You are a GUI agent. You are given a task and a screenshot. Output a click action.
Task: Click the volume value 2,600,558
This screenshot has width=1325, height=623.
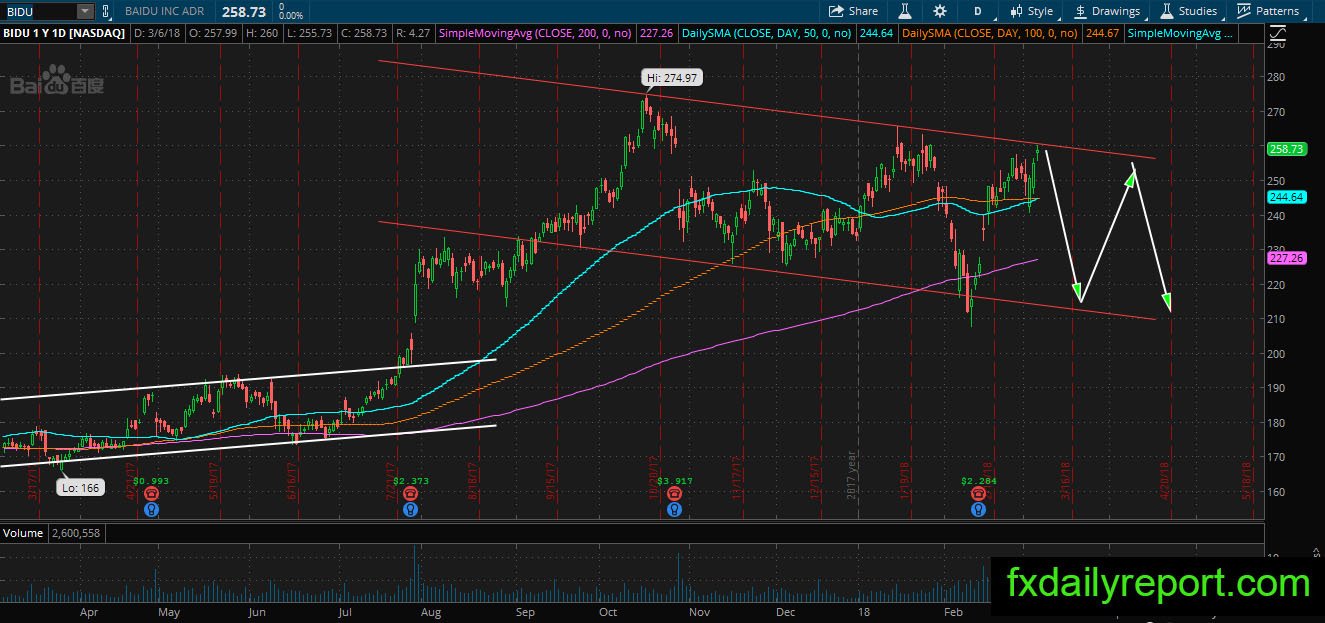tap(76, 533)
